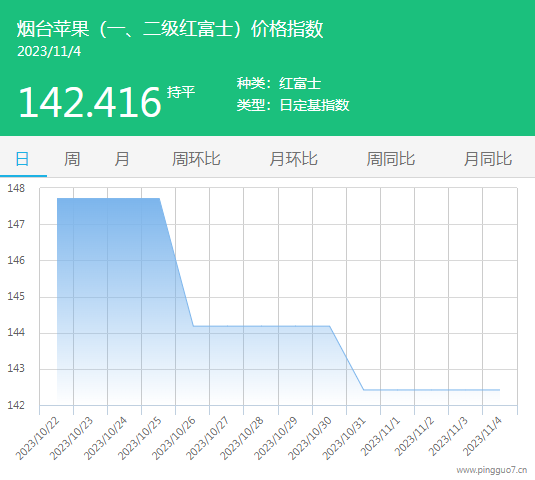
Task: Click the chart plateau at 144.2 level
Action: pos(261,326)
